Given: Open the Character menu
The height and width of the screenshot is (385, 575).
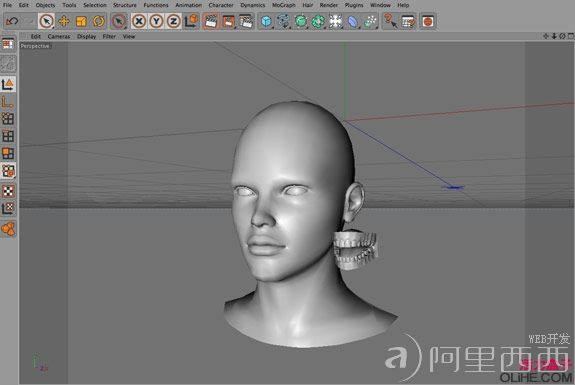Looking at the screenshot, I should [221, 5].
